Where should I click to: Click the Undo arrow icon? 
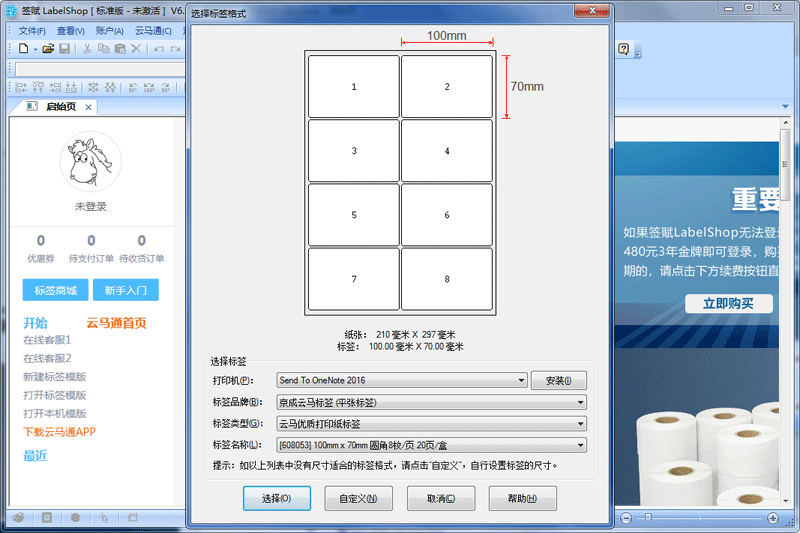[x=159, y=49]
